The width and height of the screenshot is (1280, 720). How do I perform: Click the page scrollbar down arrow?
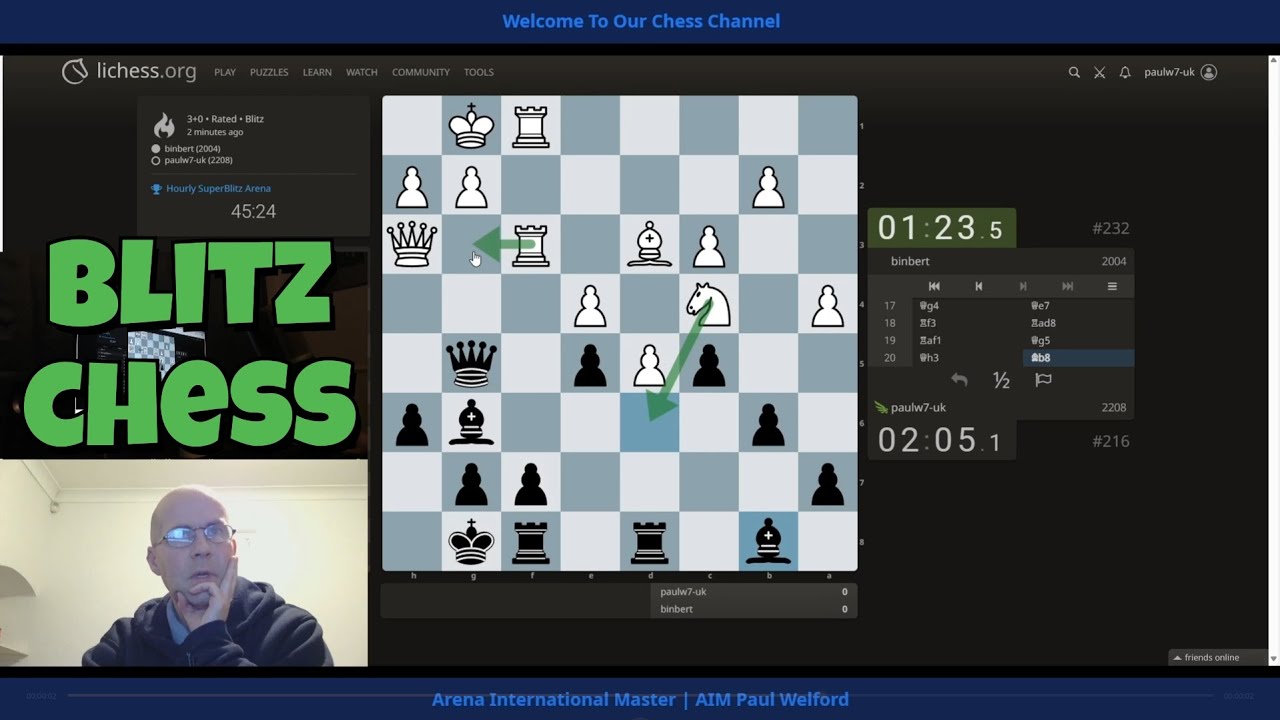tap(1274, 659)
